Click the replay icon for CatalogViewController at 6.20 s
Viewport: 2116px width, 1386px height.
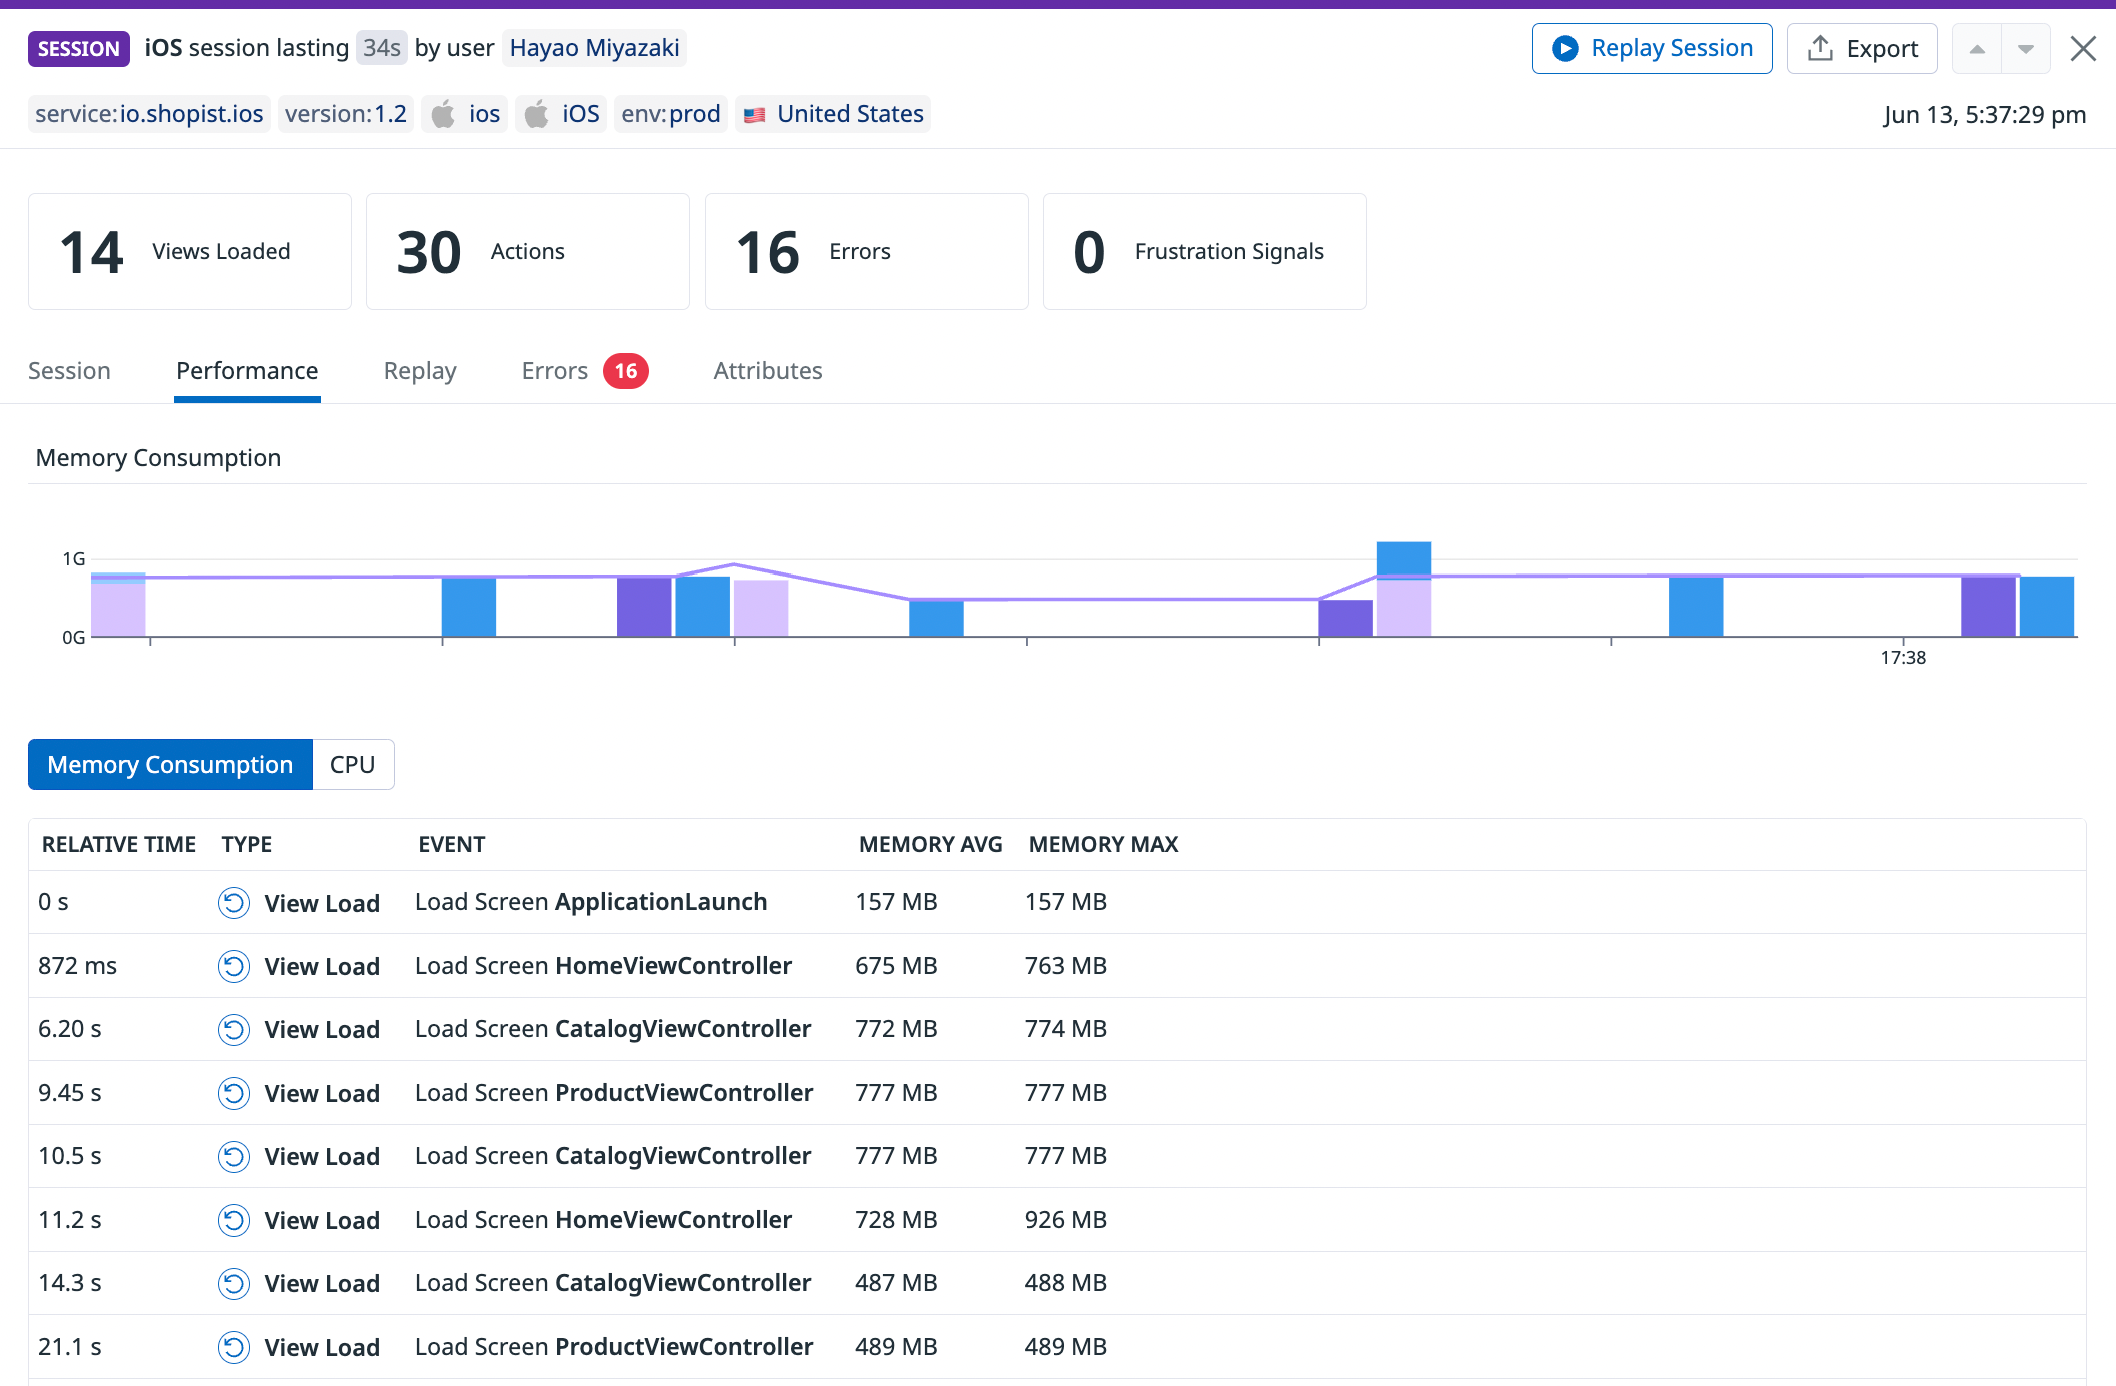point(233,1029)
